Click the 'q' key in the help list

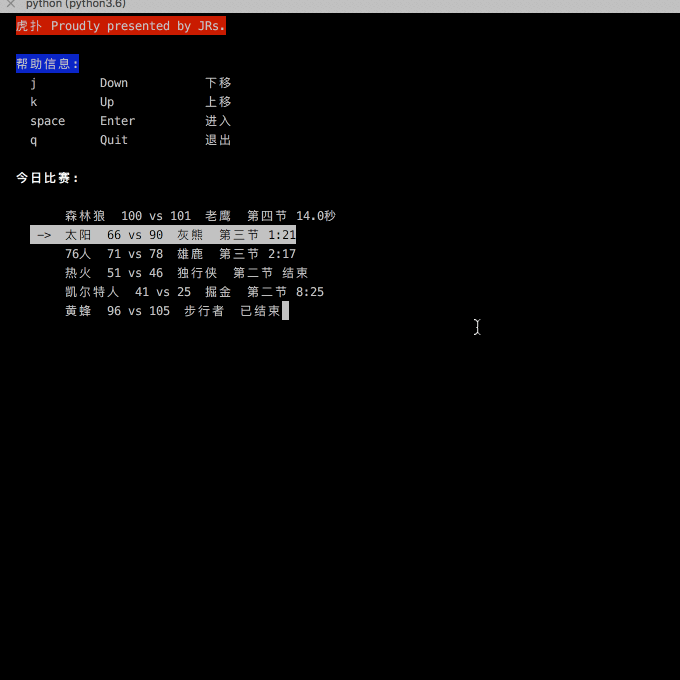click(33, 141)
